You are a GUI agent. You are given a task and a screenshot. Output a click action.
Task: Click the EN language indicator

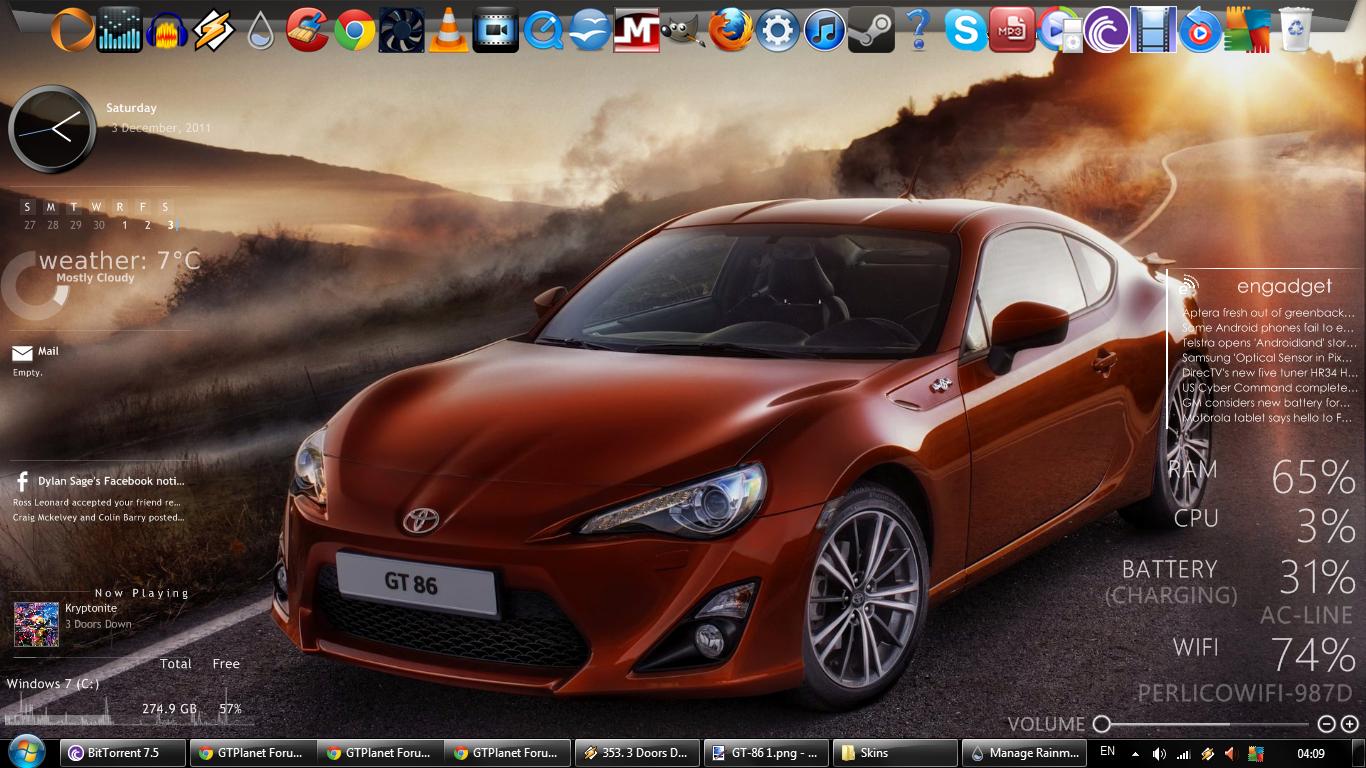1107,751
